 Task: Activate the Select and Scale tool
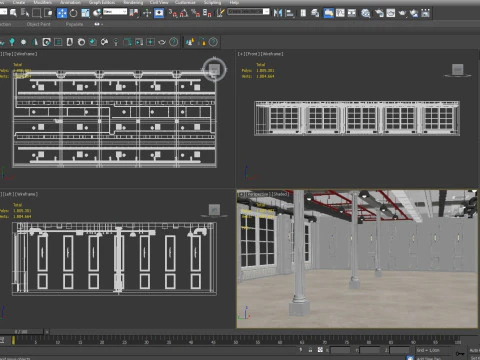coord(85,13)
